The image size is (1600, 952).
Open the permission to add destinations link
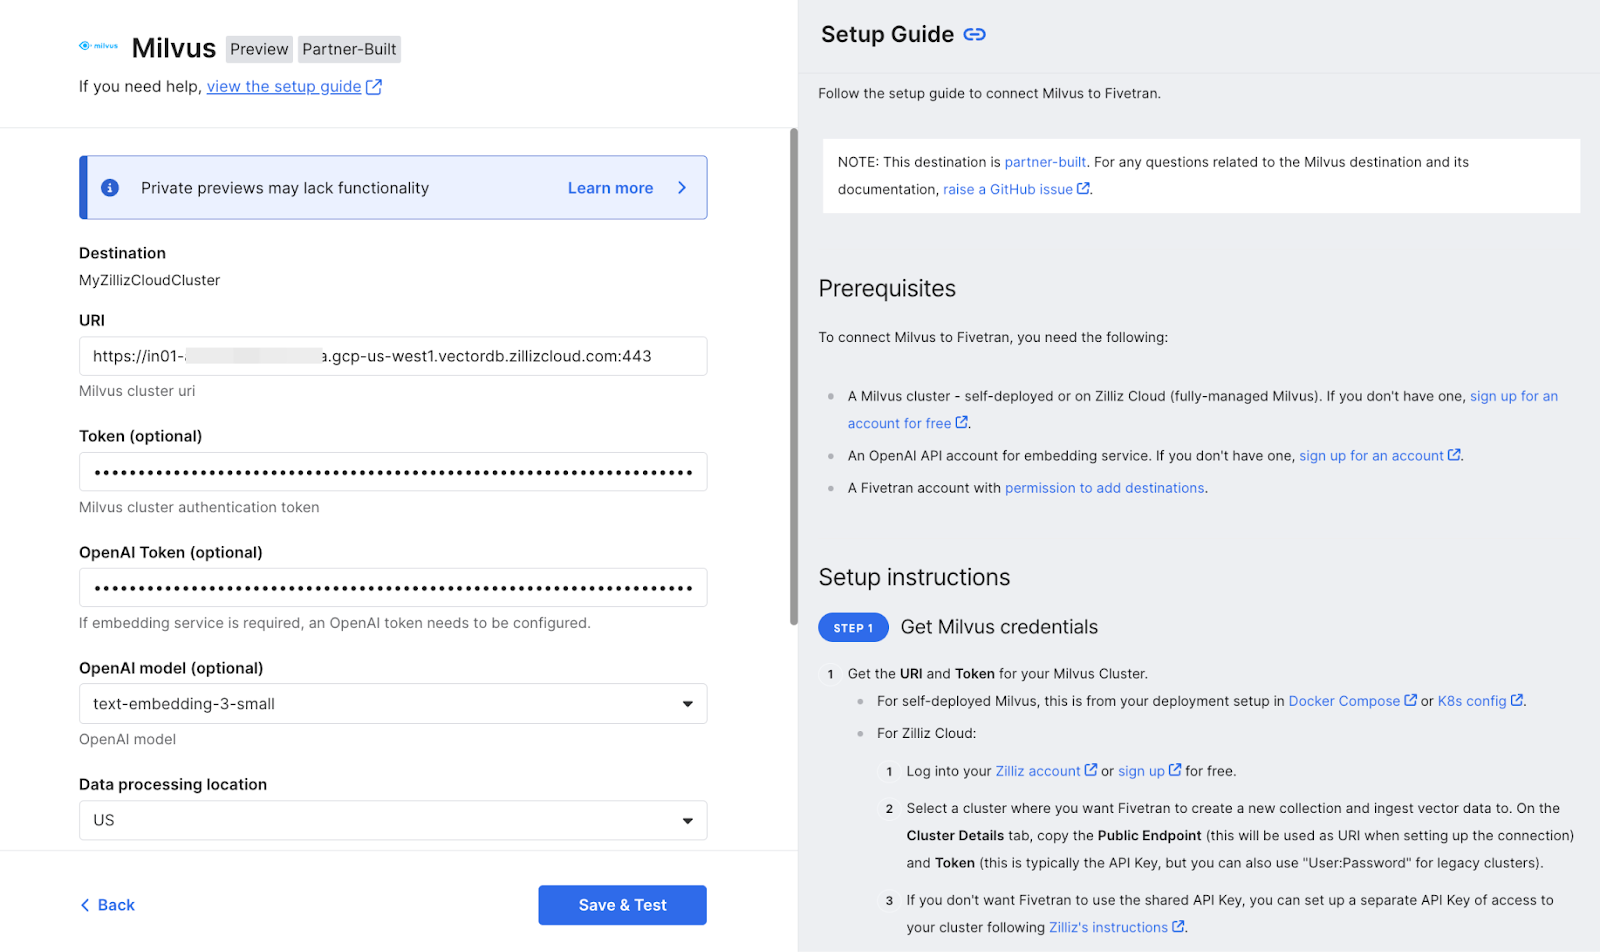point(1104,488)
